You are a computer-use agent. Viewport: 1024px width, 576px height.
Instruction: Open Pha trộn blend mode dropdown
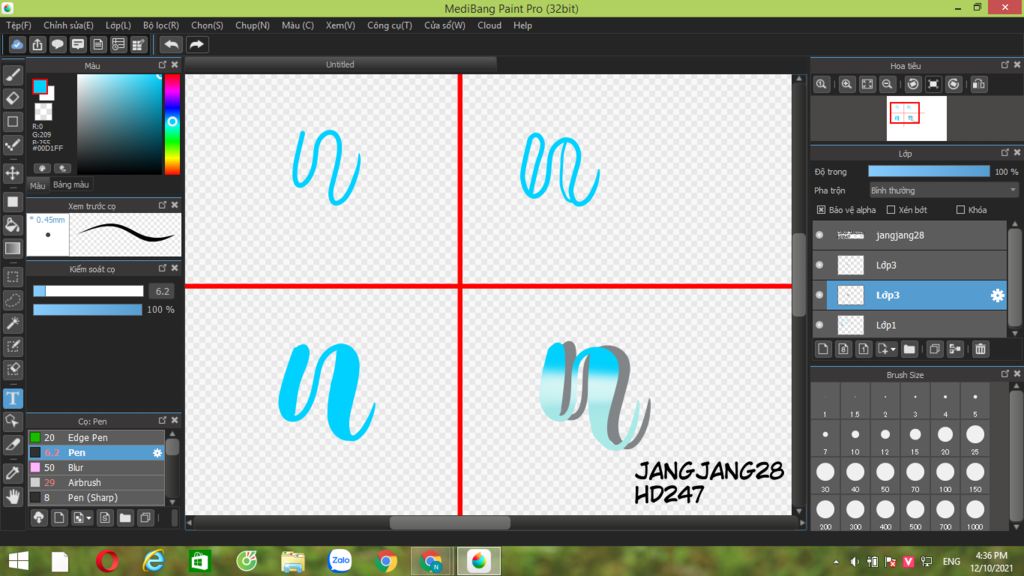(x=943, y=191)
